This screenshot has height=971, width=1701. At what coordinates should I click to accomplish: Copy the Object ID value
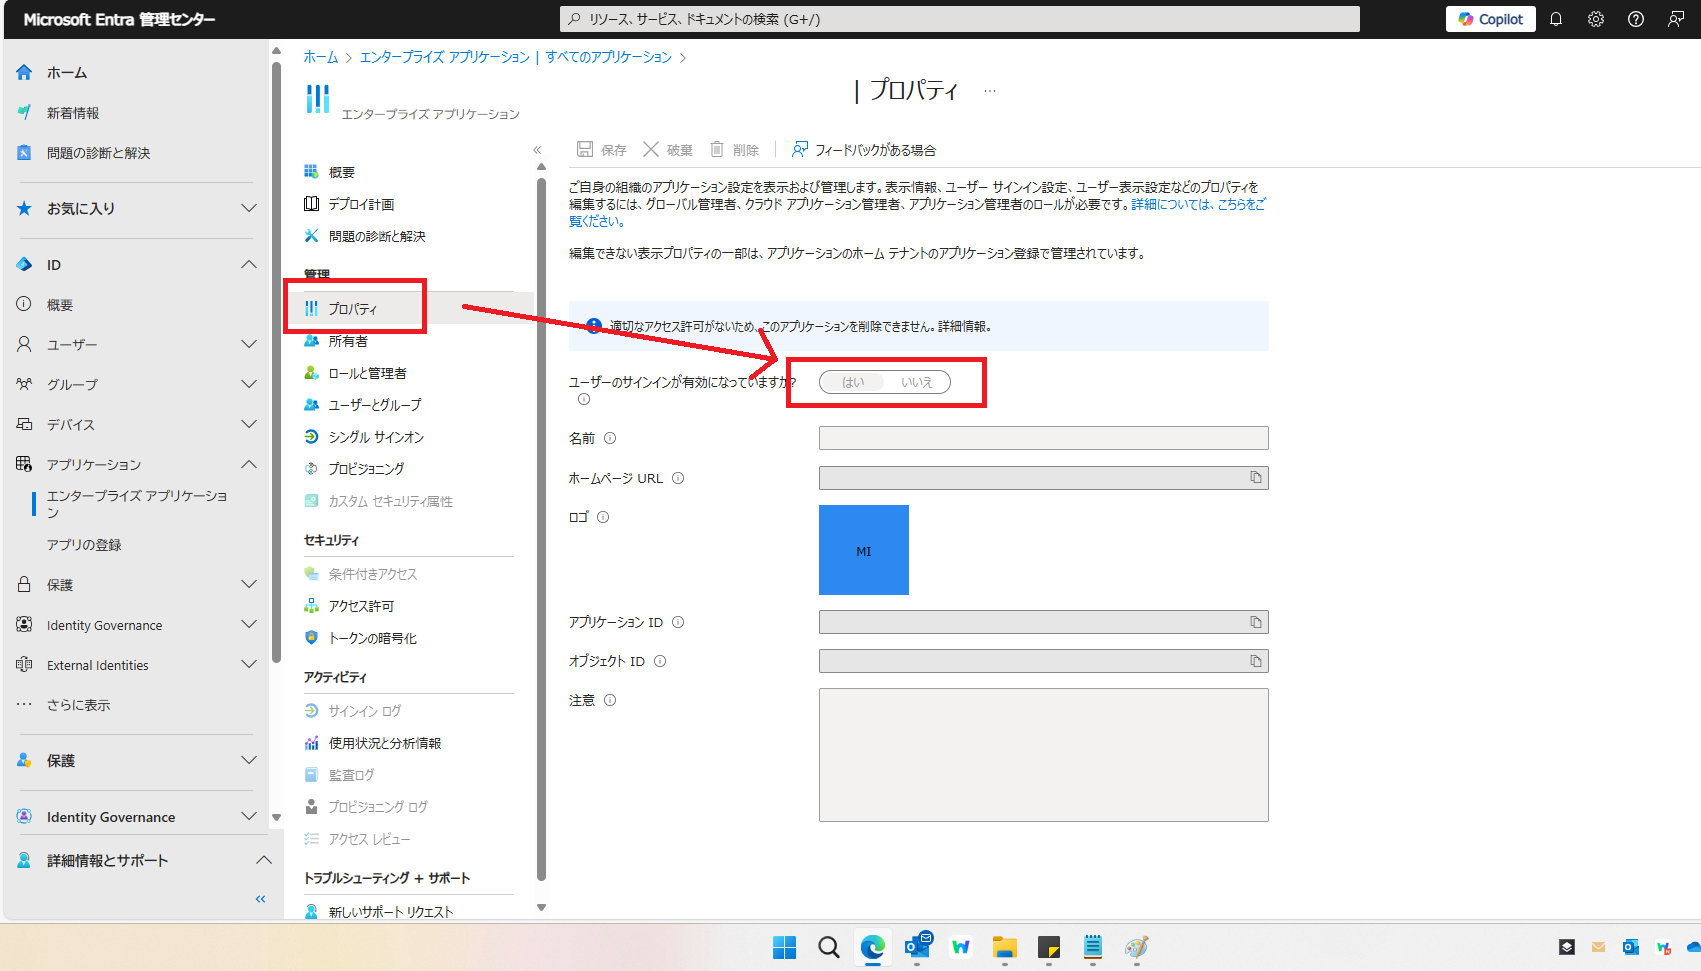(x=1255, y=661)
